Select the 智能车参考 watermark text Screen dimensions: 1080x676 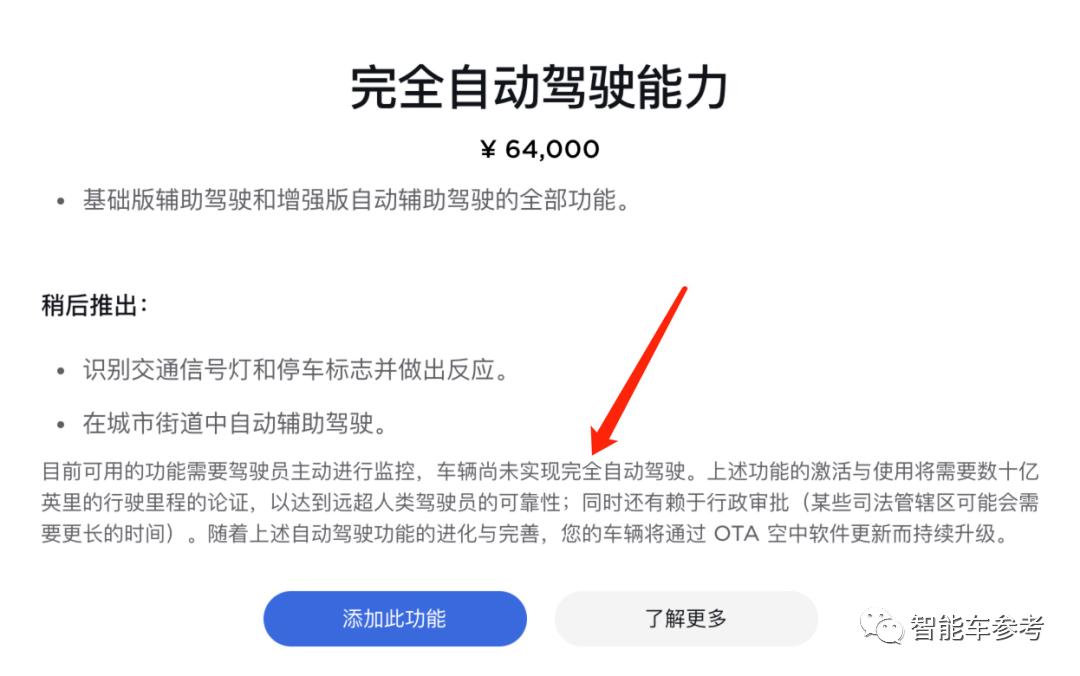point(977,627)
